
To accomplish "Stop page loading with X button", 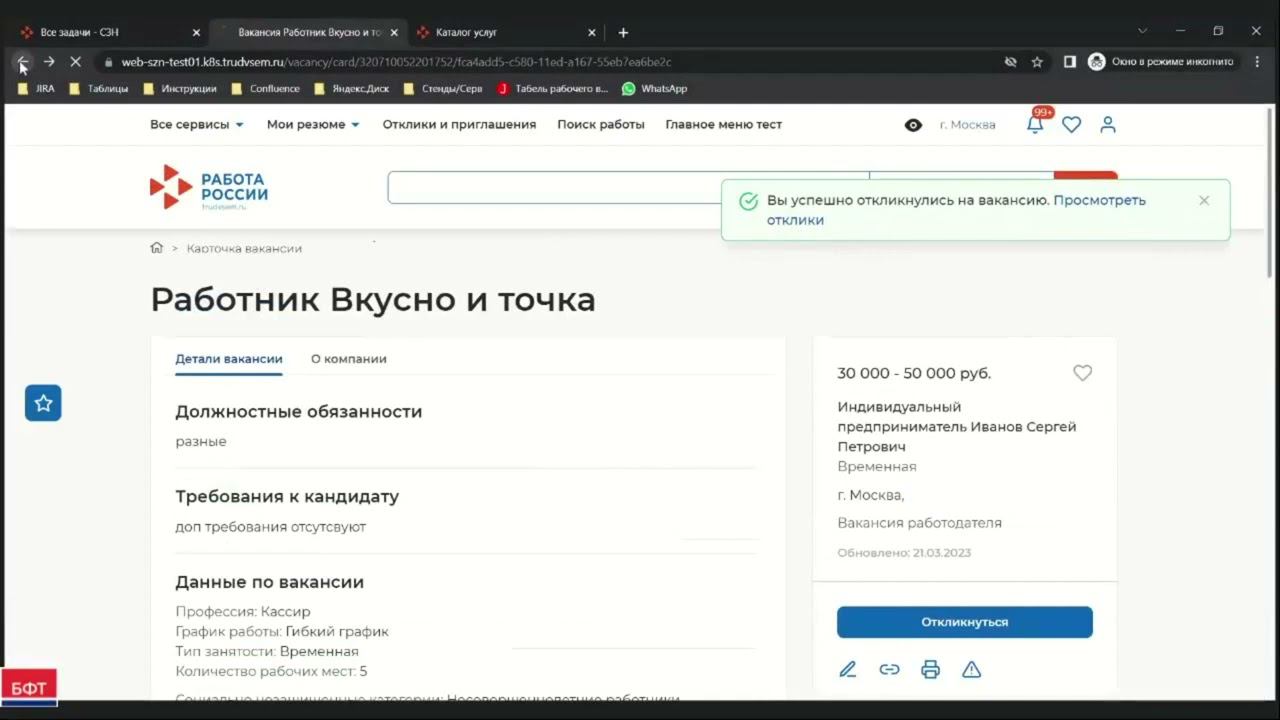I will [75, 62].
